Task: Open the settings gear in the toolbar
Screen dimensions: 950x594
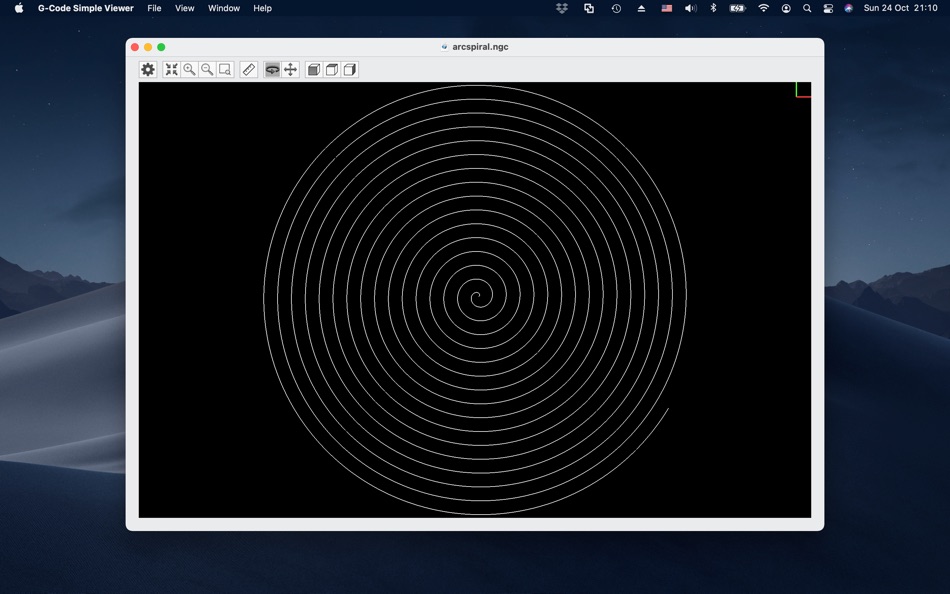Action: (x=148, y=70)
